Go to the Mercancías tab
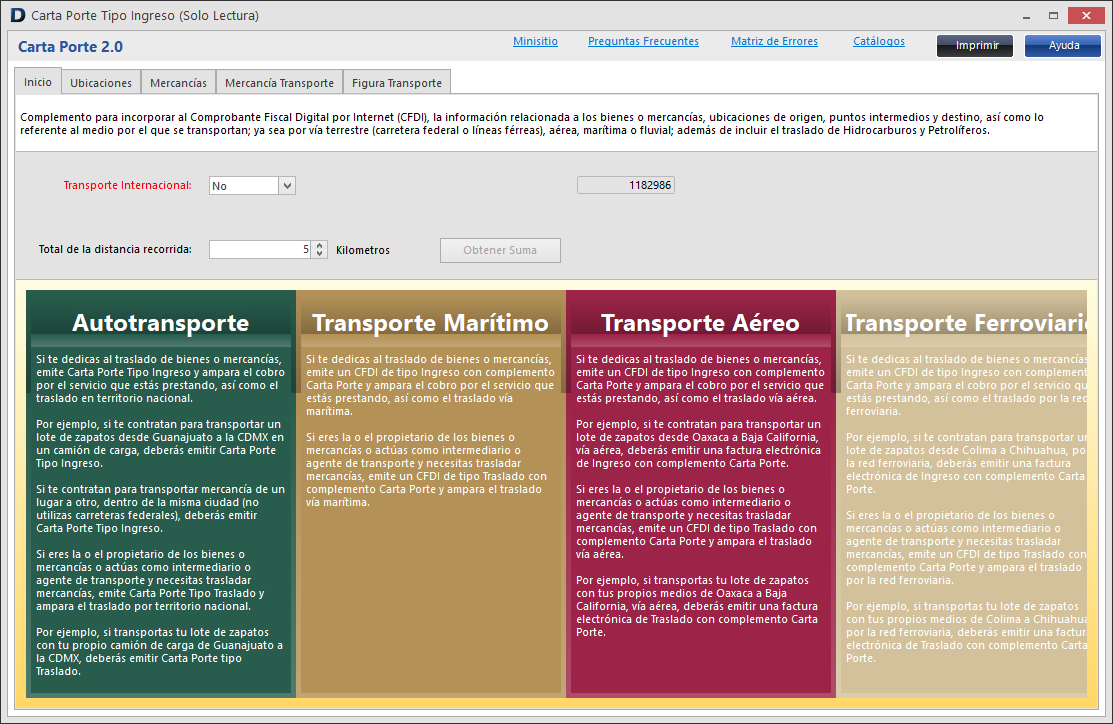 [178, 83]
